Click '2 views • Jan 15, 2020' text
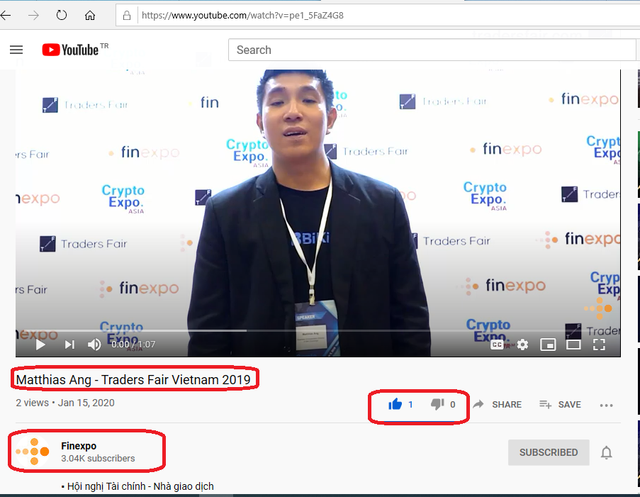Screen dimensions: 640x497 (65, 403)
